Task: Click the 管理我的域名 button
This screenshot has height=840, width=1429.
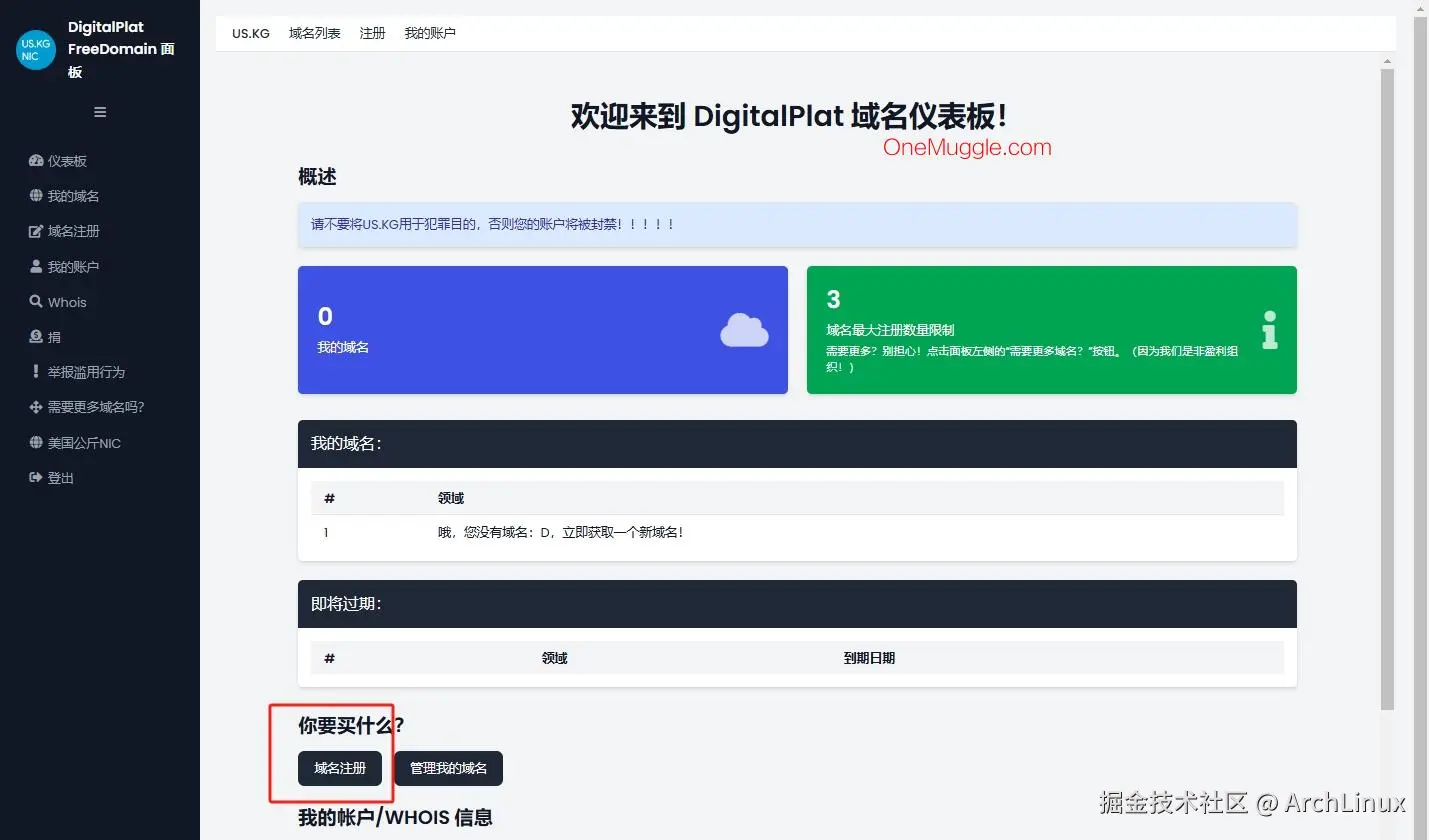Action: pyautogui.click(x=449, y=768)
